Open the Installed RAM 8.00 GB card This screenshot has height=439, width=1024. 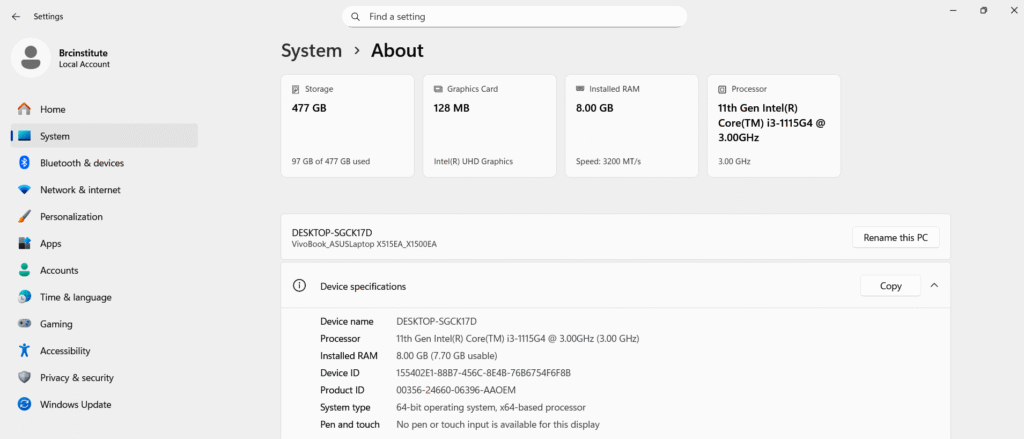click(632, 125)
